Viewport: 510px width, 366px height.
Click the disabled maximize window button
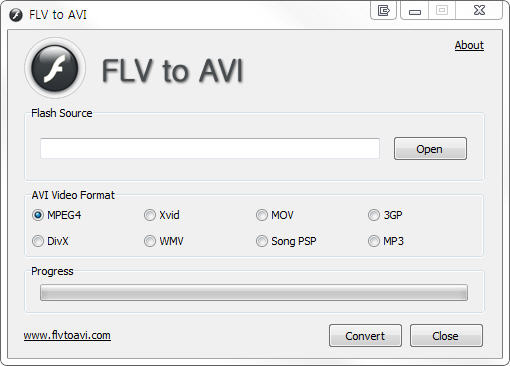click(x=442, y=11)
